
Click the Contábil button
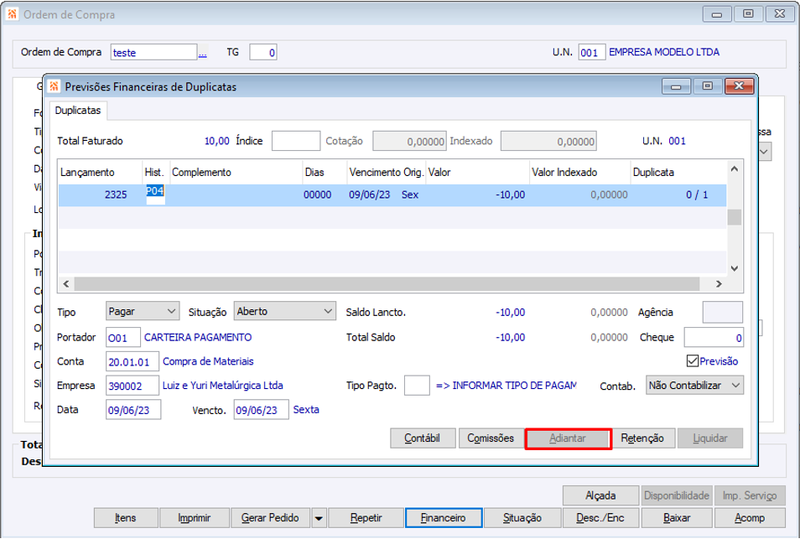pyautogui.click(x=422, y=438)
